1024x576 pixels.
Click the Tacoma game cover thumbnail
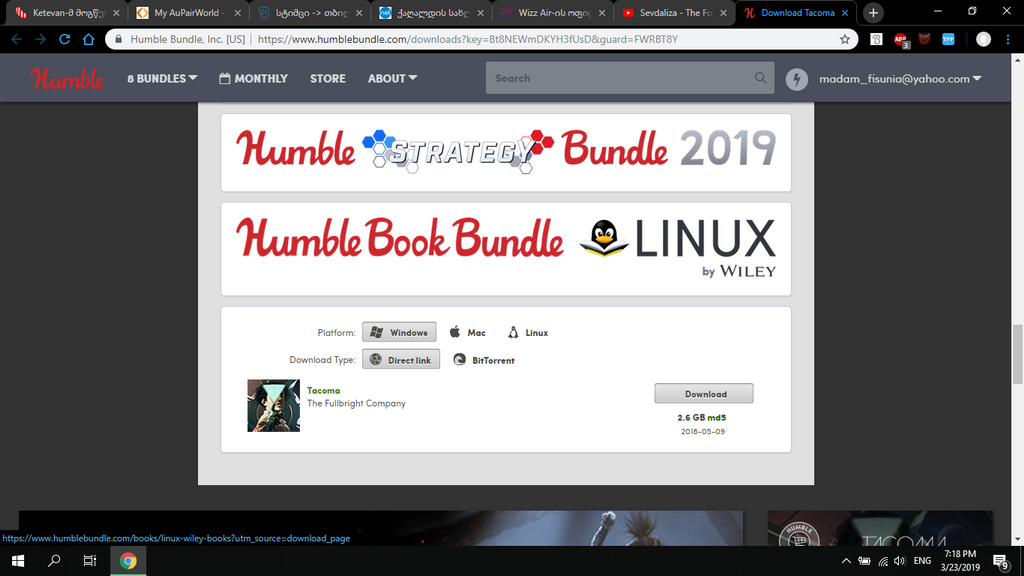point(274,406)
